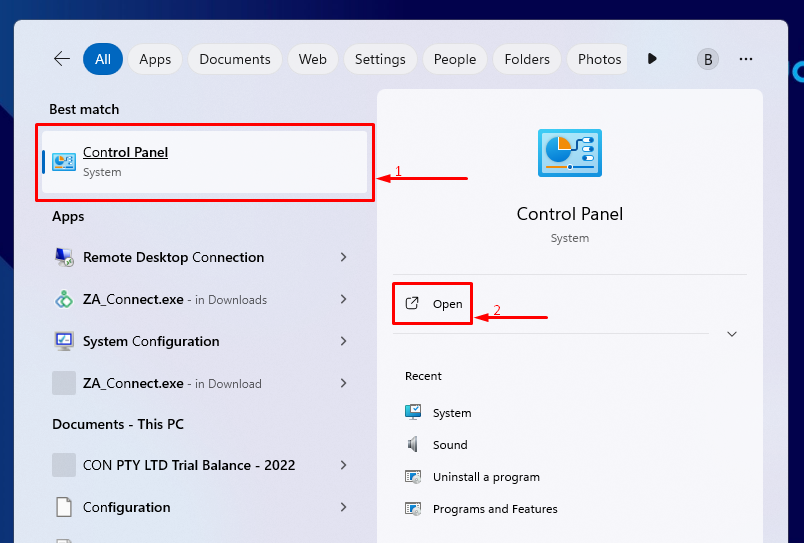Open System from the Recent list
Image resolution: width=804 pixels, height=543 pixels.
[452, 413]
